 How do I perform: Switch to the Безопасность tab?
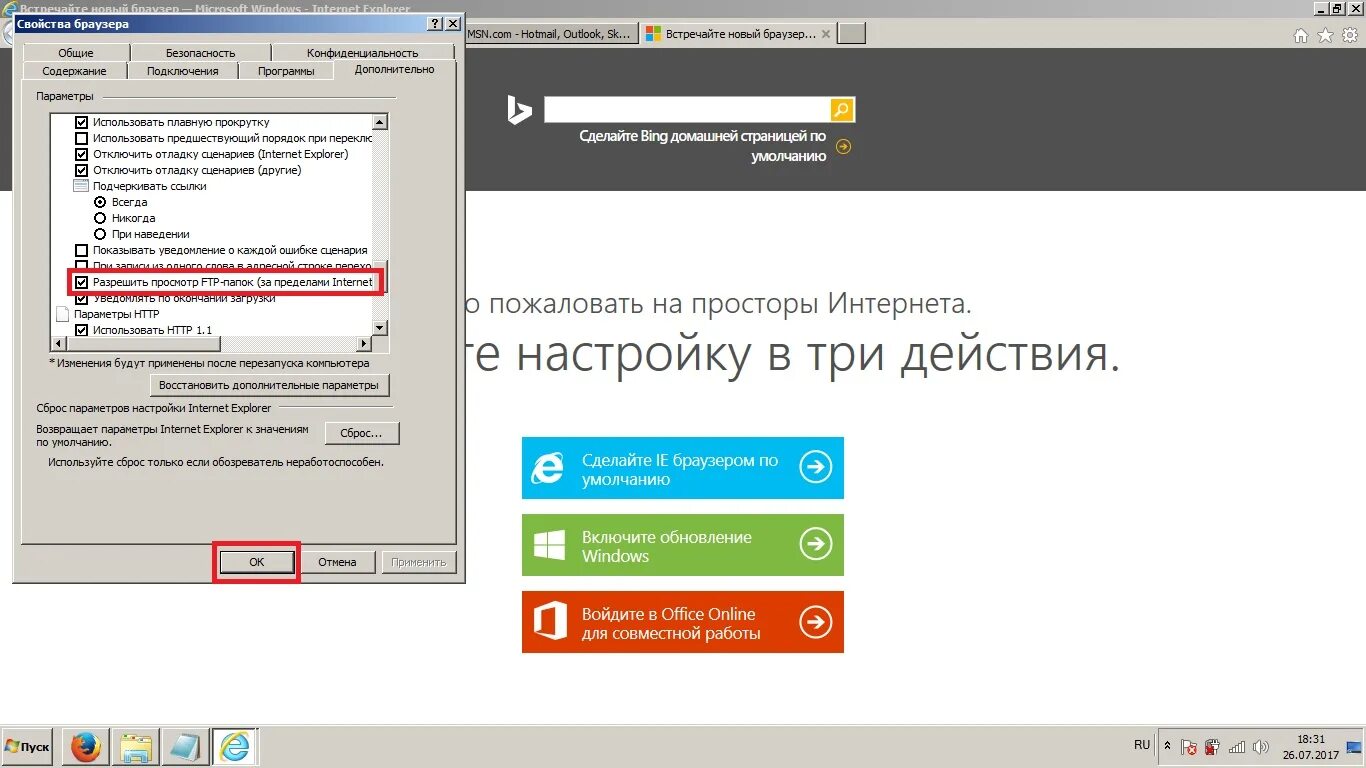point(200,53)
